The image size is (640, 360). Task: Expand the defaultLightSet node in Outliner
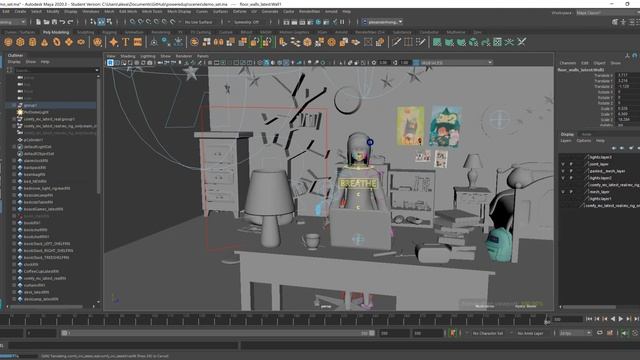pos(14,147)
